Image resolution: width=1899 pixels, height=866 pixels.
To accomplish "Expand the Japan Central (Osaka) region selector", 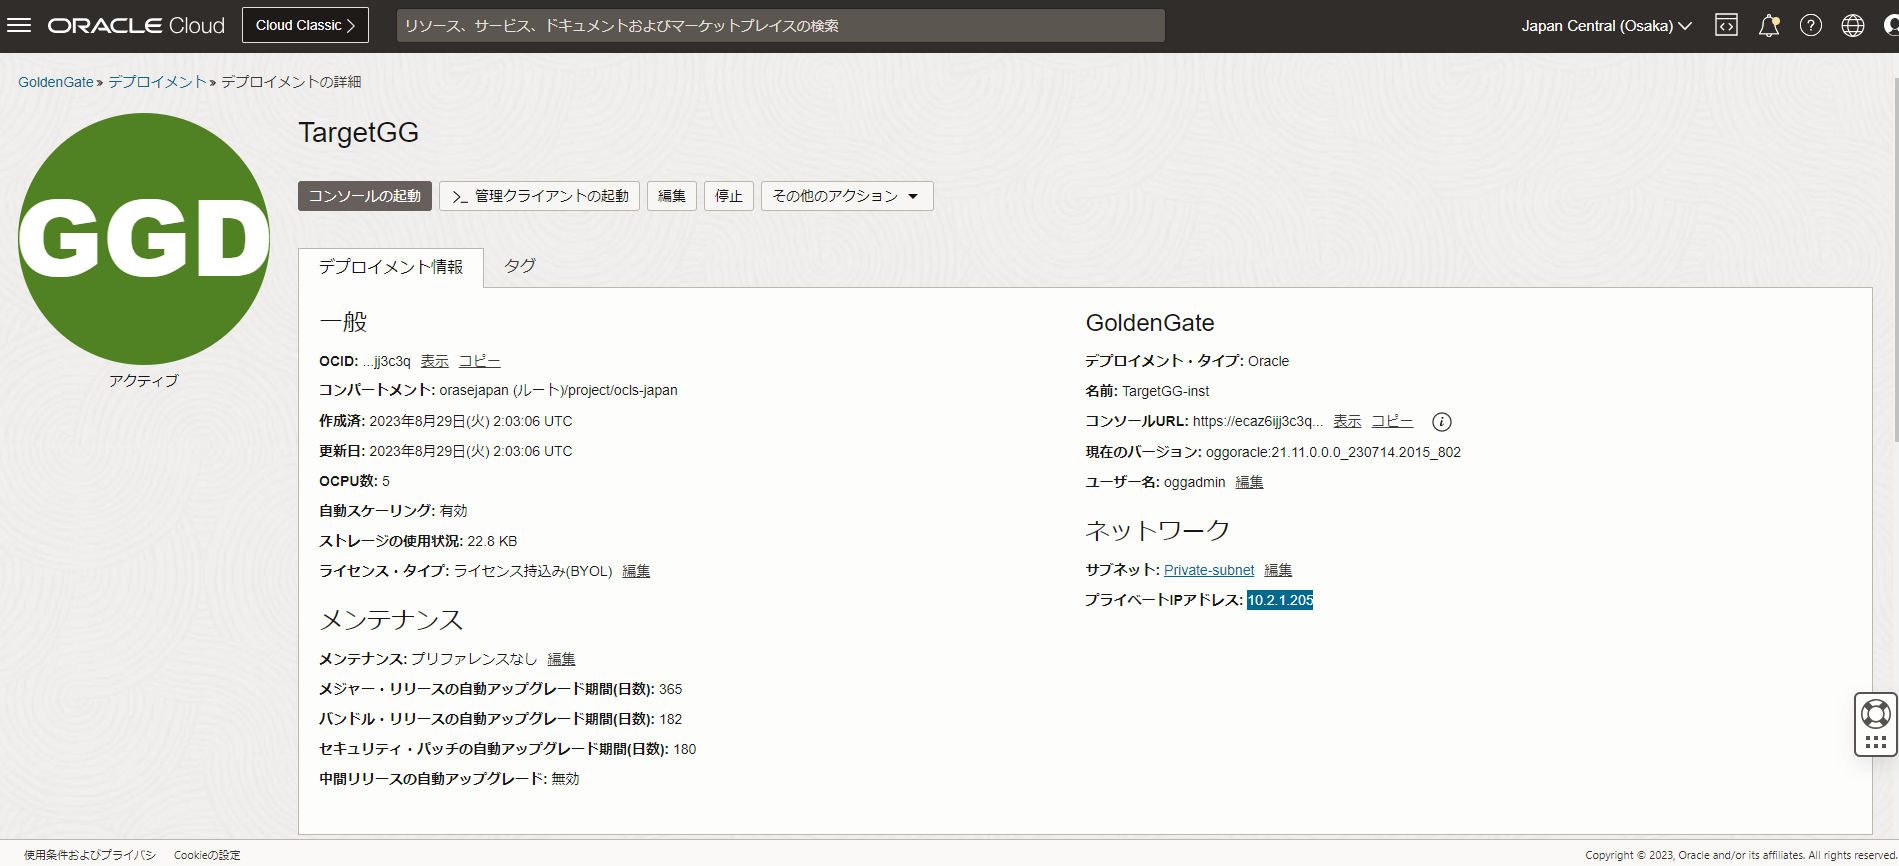I will click(x=1606, y=26).
